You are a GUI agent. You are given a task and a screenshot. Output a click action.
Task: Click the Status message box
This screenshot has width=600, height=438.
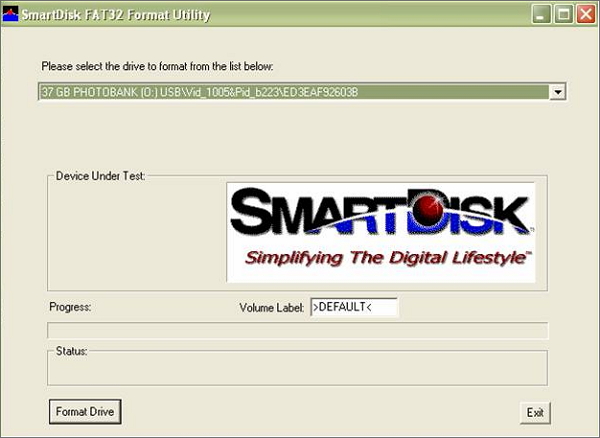click(x=297, y=368)
